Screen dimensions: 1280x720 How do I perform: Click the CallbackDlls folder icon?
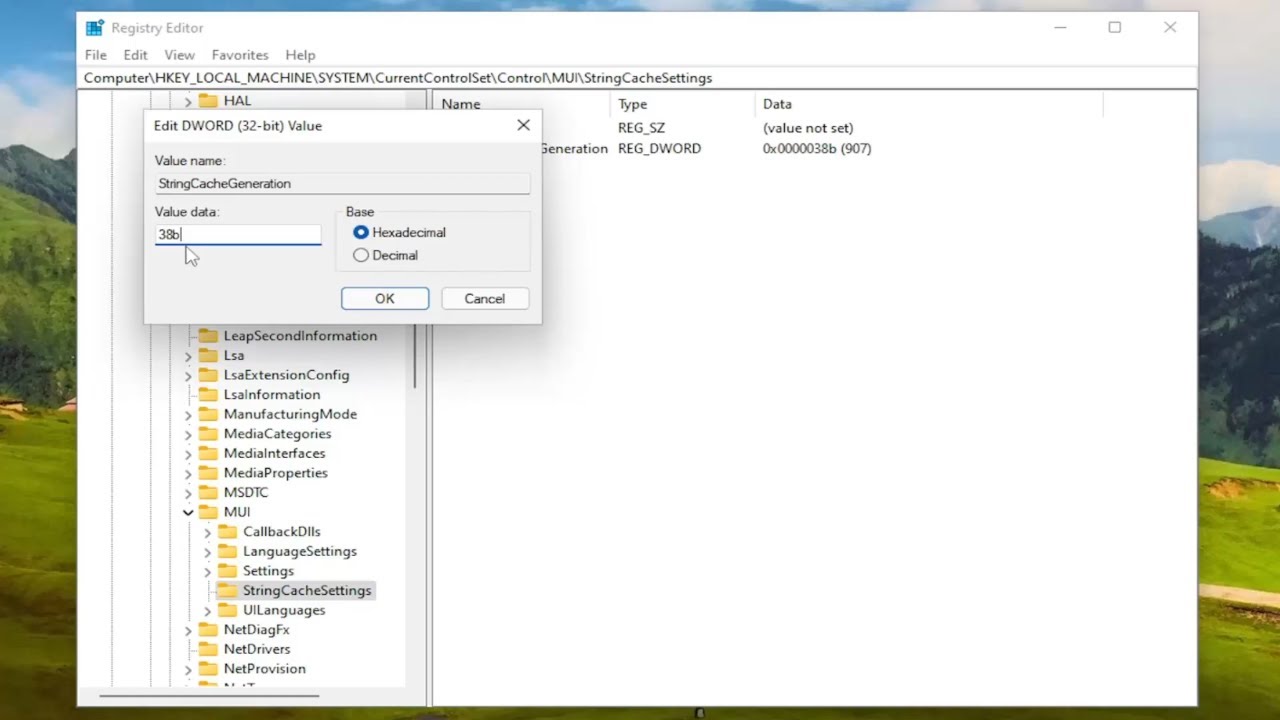228,531
